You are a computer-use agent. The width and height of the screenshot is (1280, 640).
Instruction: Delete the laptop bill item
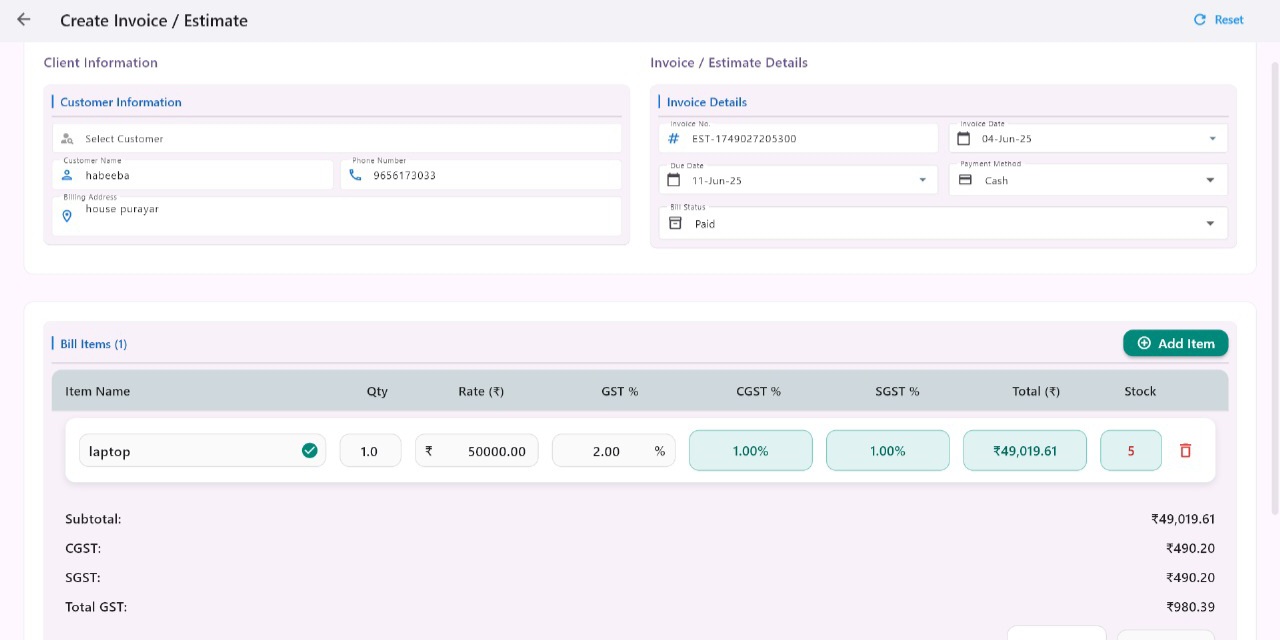click(x=1185, y=451)
